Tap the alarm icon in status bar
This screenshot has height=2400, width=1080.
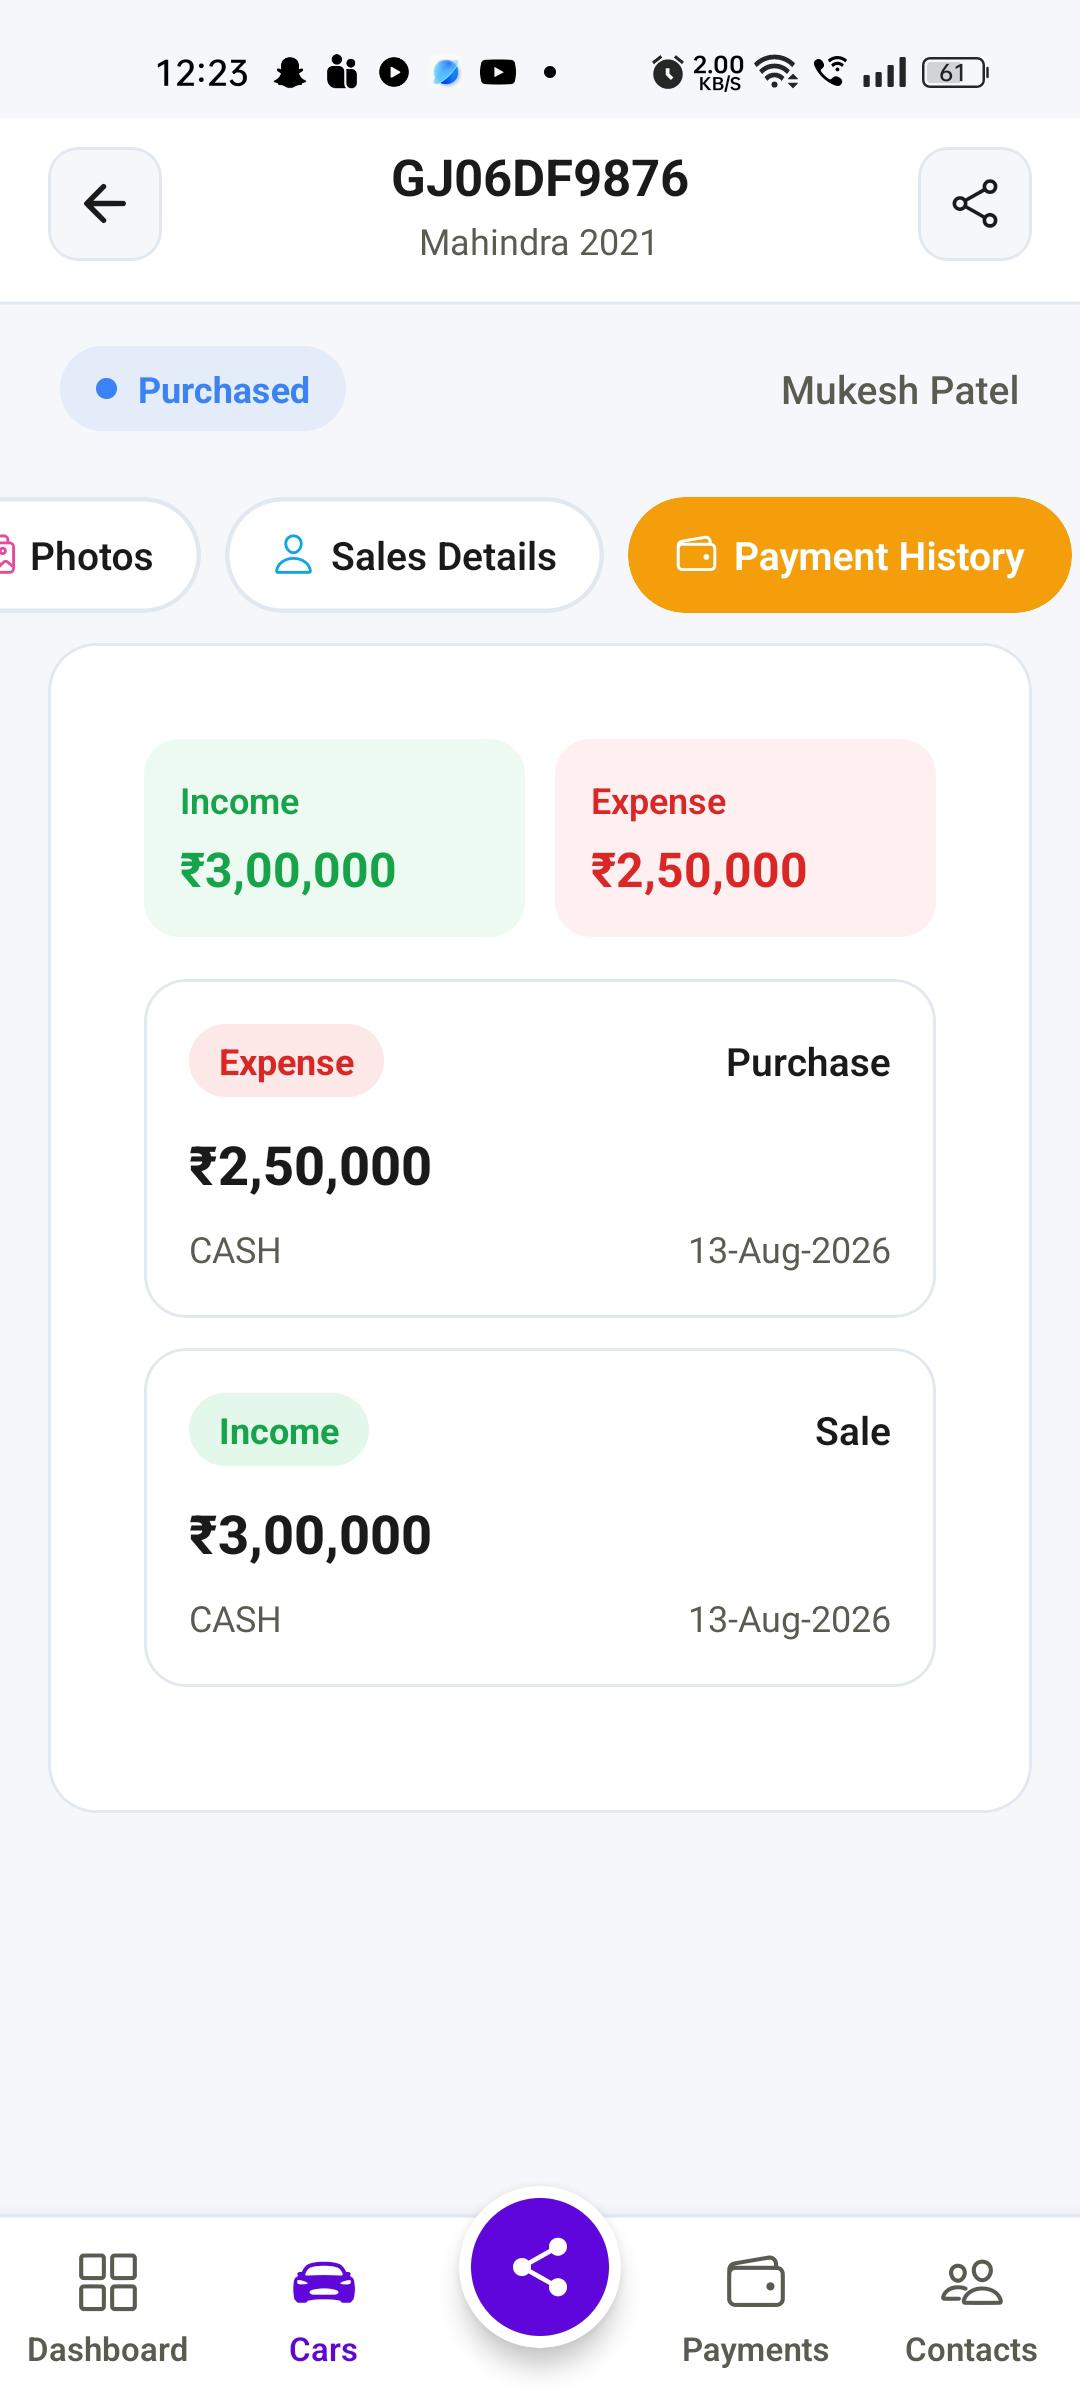667,72
